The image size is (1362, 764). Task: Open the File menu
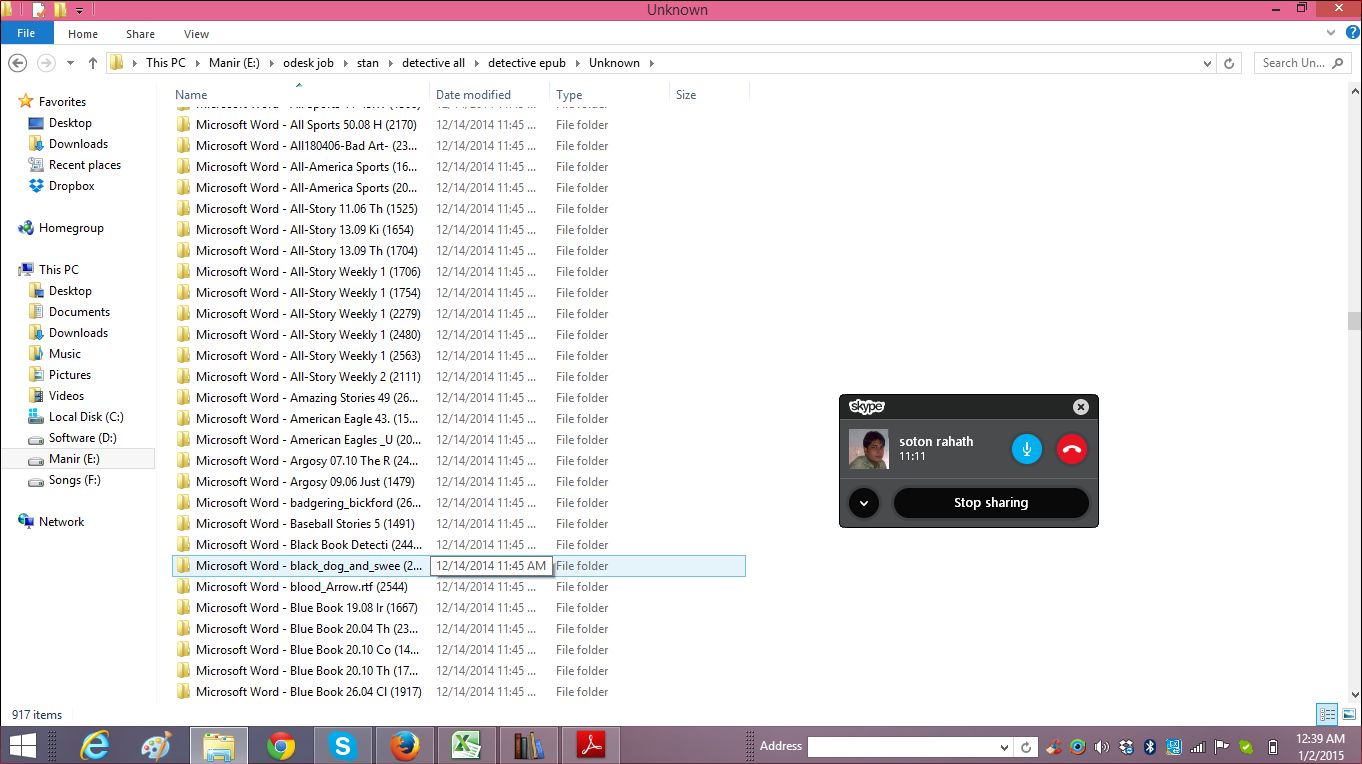tap(26, 33)
